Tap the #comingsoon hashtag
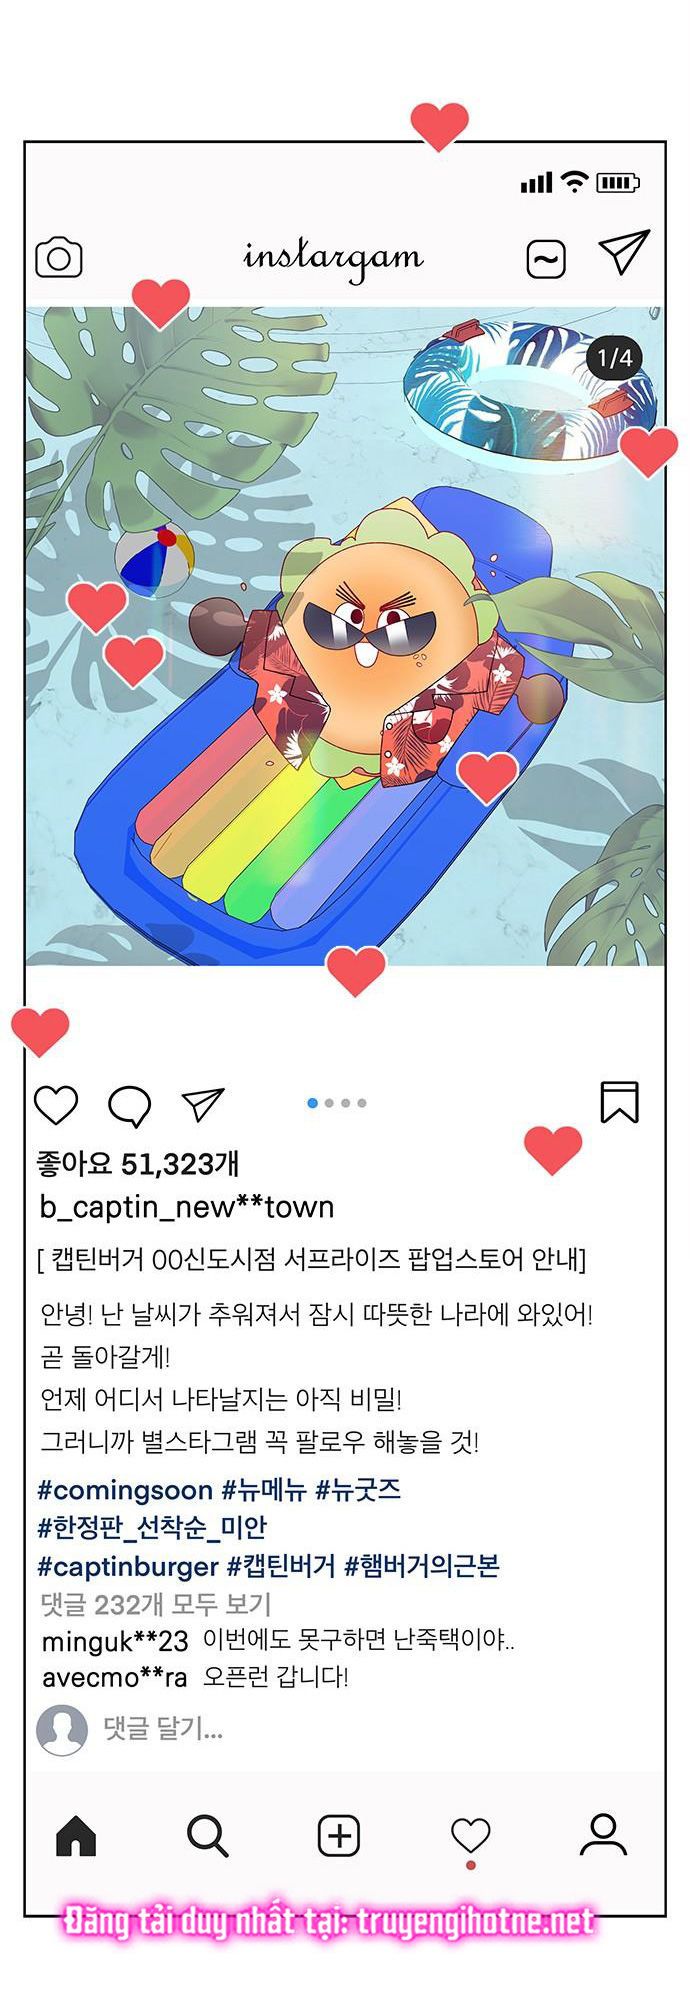 [x=125, y=1490]
